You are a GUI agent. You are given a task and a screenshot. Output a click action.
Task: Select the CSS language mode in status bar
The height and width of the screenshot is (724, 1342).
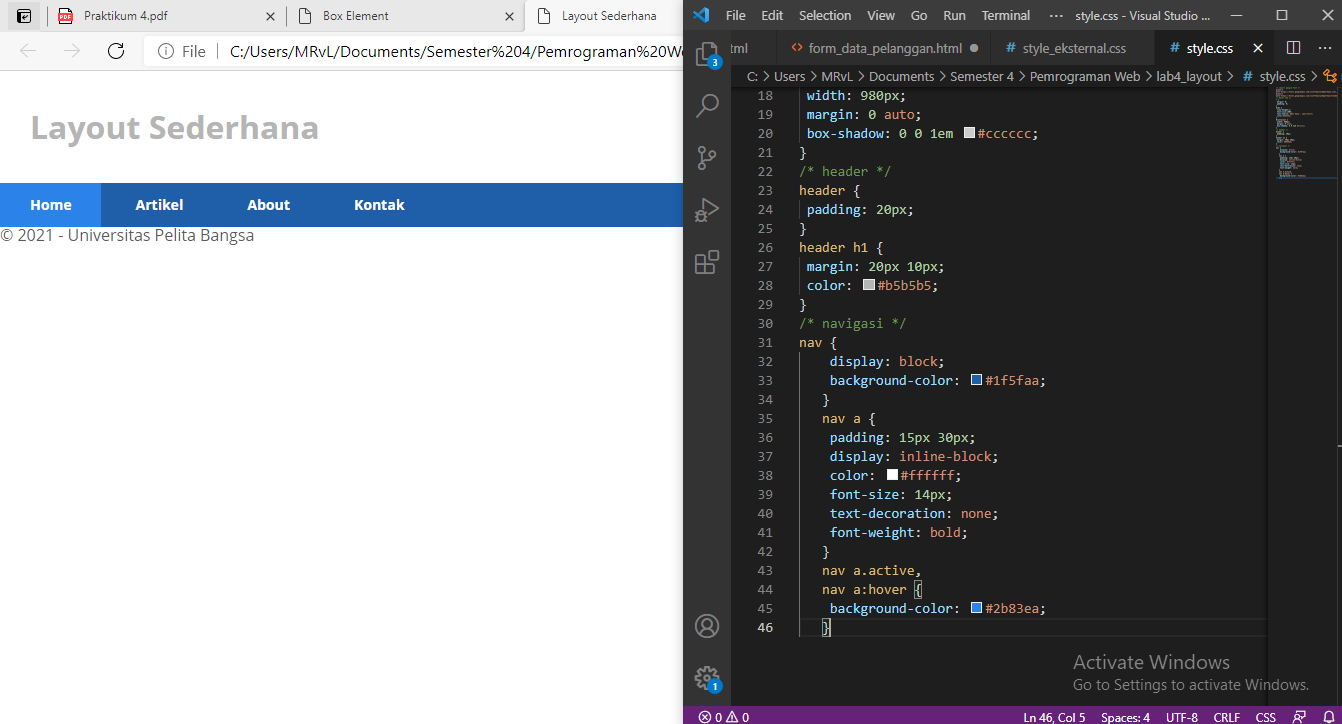tap(1265, 716)
